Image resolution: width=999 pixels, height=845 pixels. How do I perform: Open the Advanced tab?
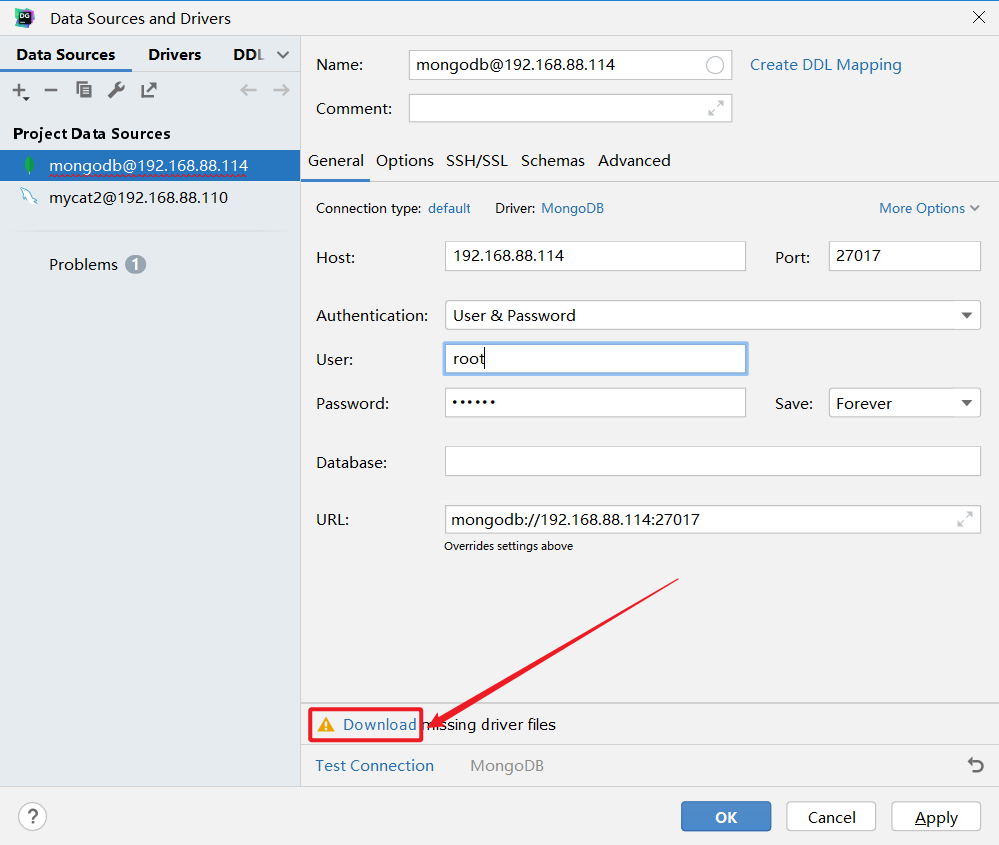(x=634, y=161)
